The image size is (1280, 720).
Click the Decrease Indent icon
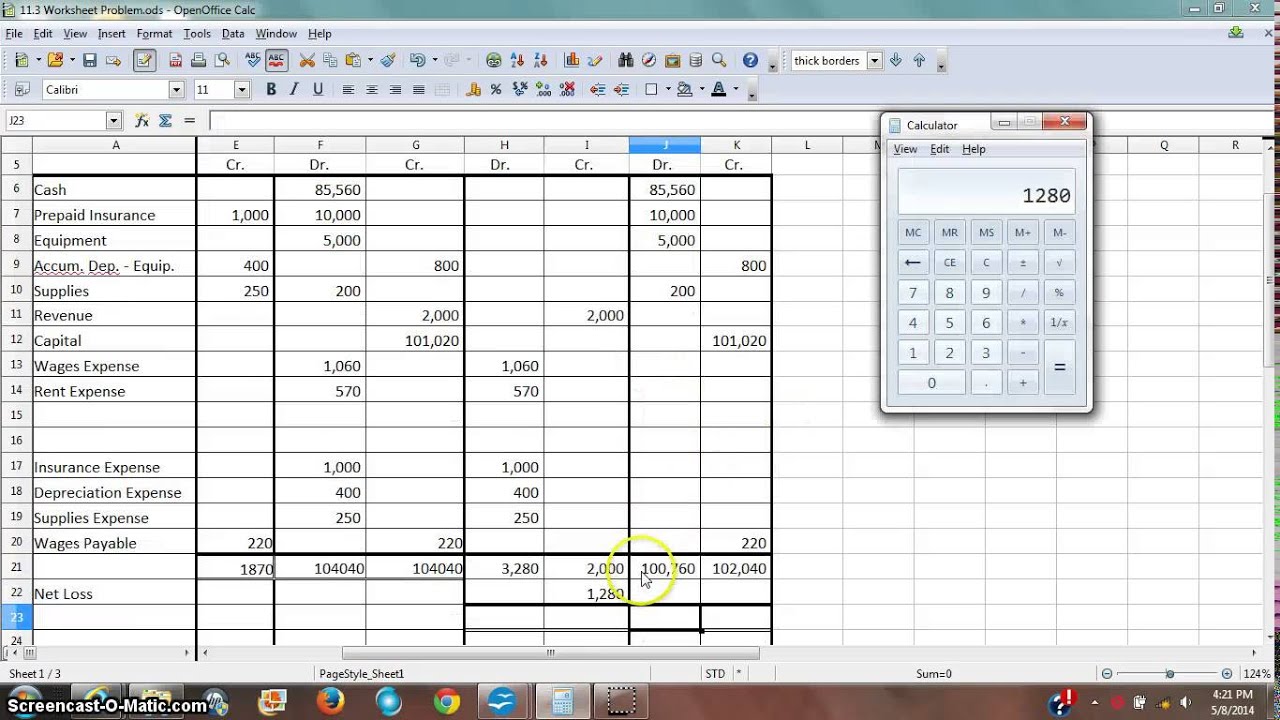point(598,90)
